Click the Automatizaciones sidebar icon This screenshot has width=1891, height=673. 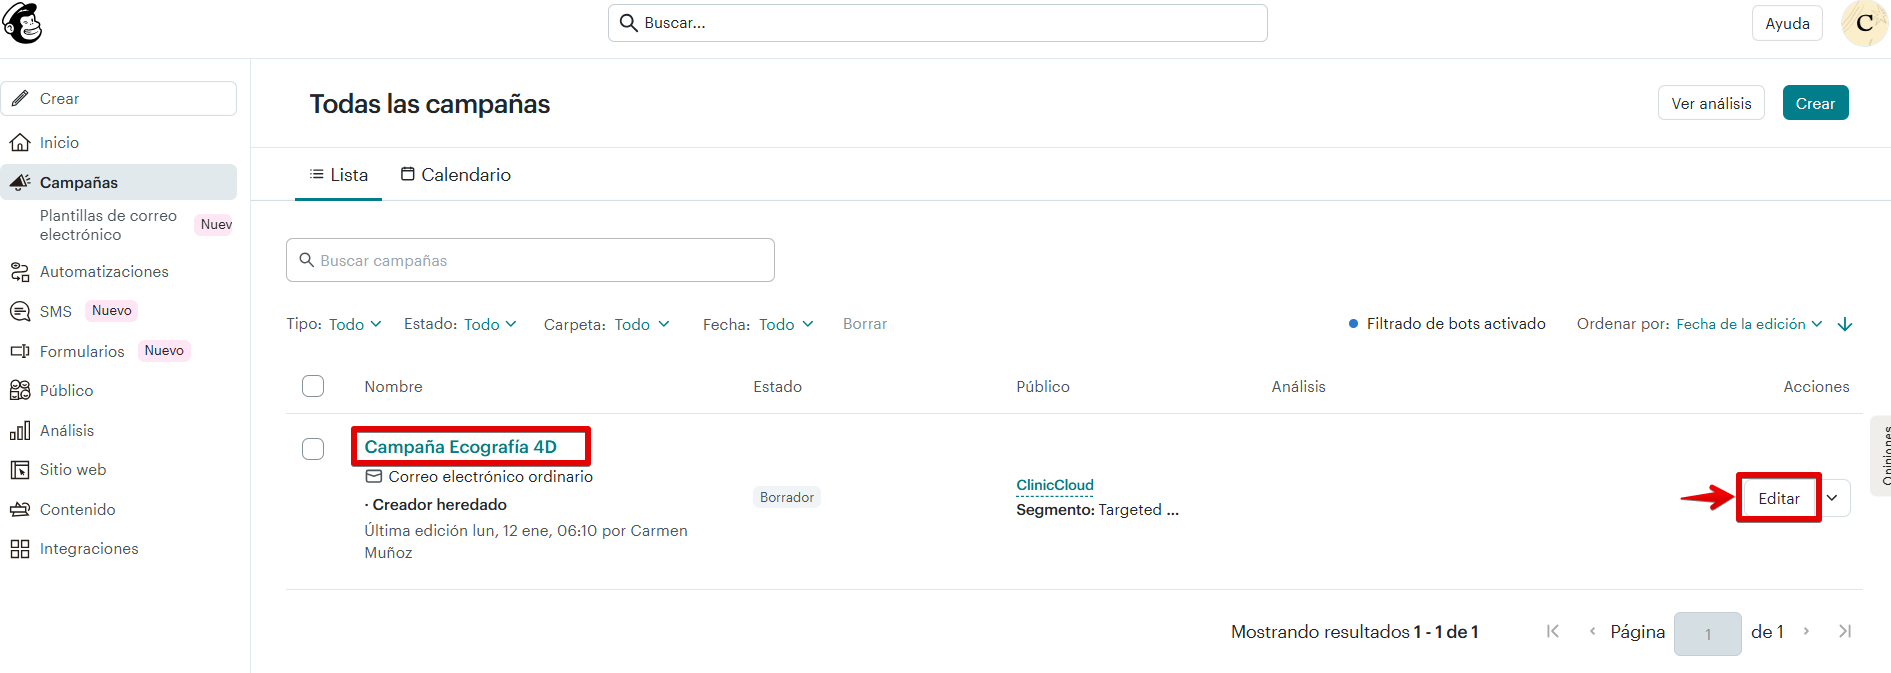19,272
